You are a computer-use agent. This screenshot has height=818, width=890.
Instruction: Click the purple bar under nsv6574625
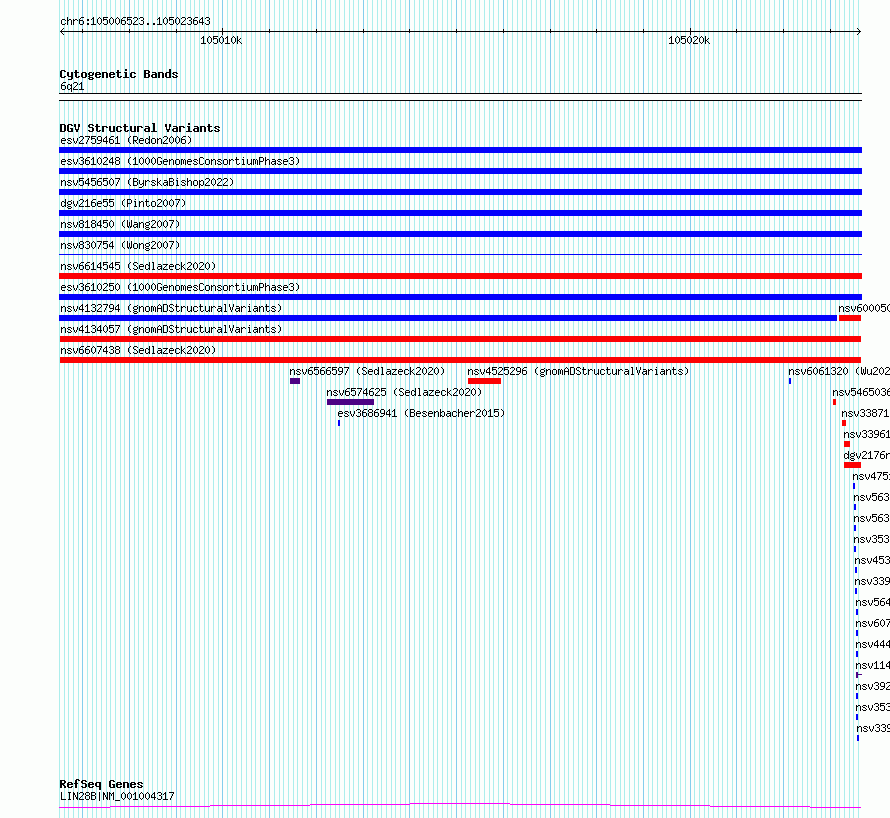(350, 402)
